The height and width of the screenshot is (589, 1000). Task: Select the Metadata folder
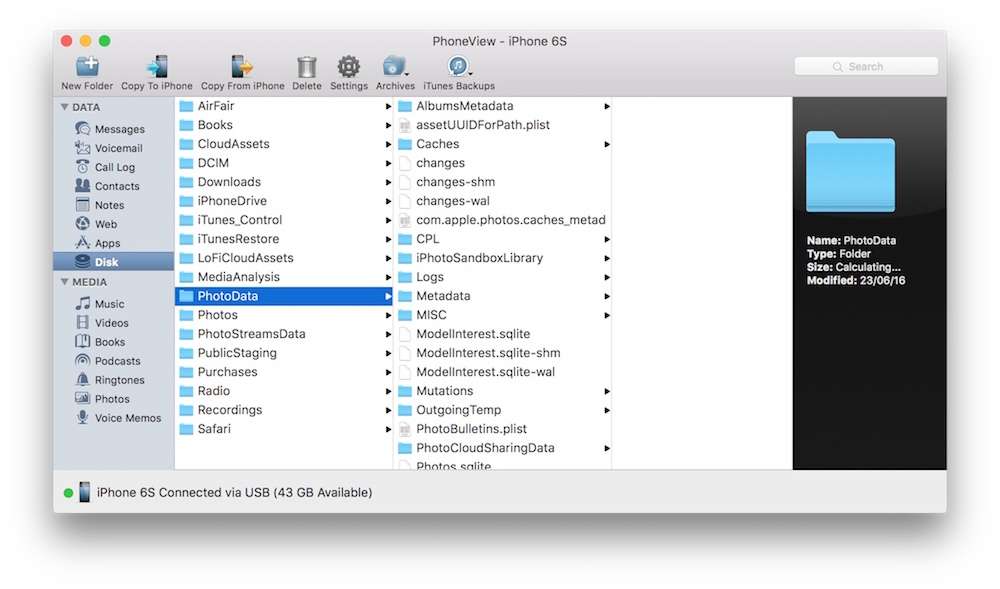point(503,296)
